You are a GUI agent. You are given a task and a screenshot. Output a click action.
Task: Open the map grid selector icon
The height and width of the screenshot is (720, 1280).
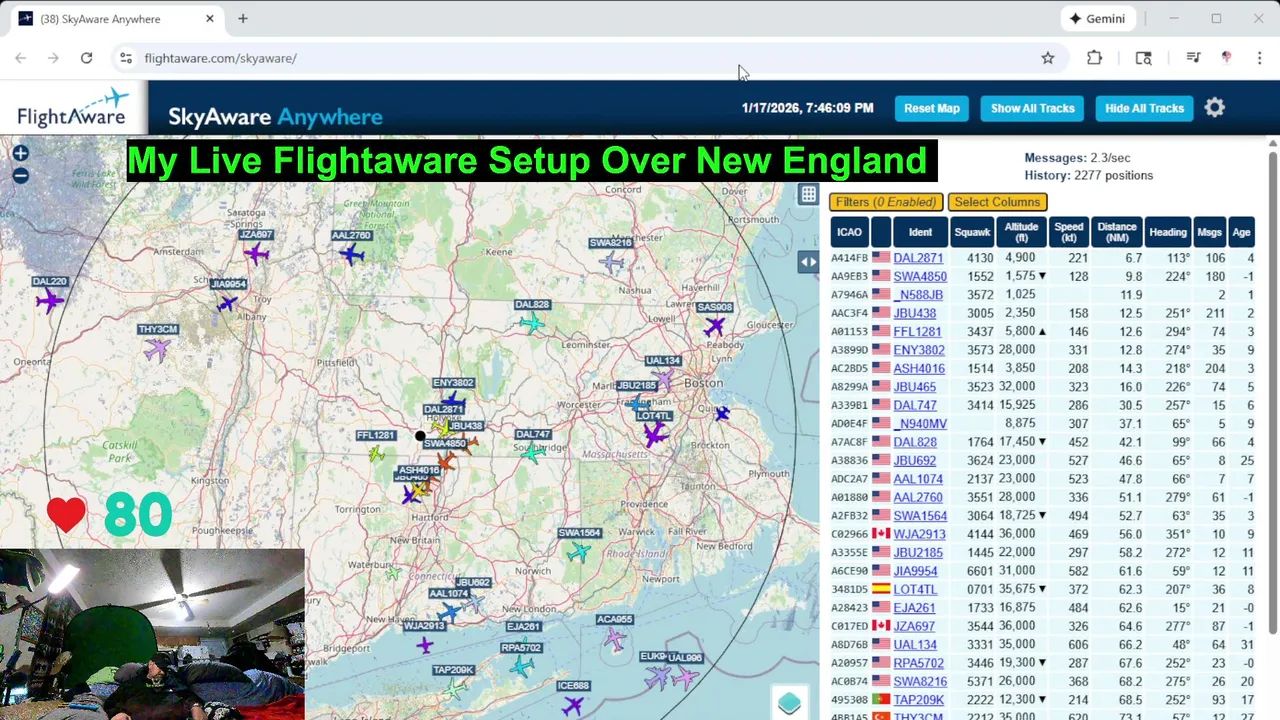[x=808, y=195]
